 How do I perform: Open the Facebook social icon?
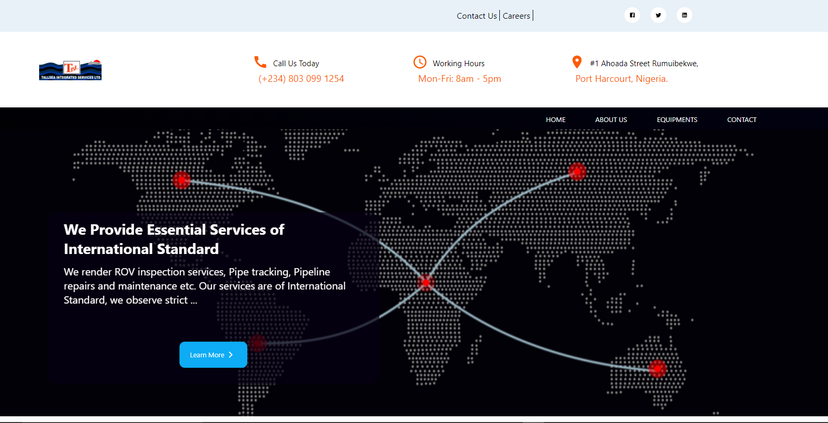(x=632, y=15)
